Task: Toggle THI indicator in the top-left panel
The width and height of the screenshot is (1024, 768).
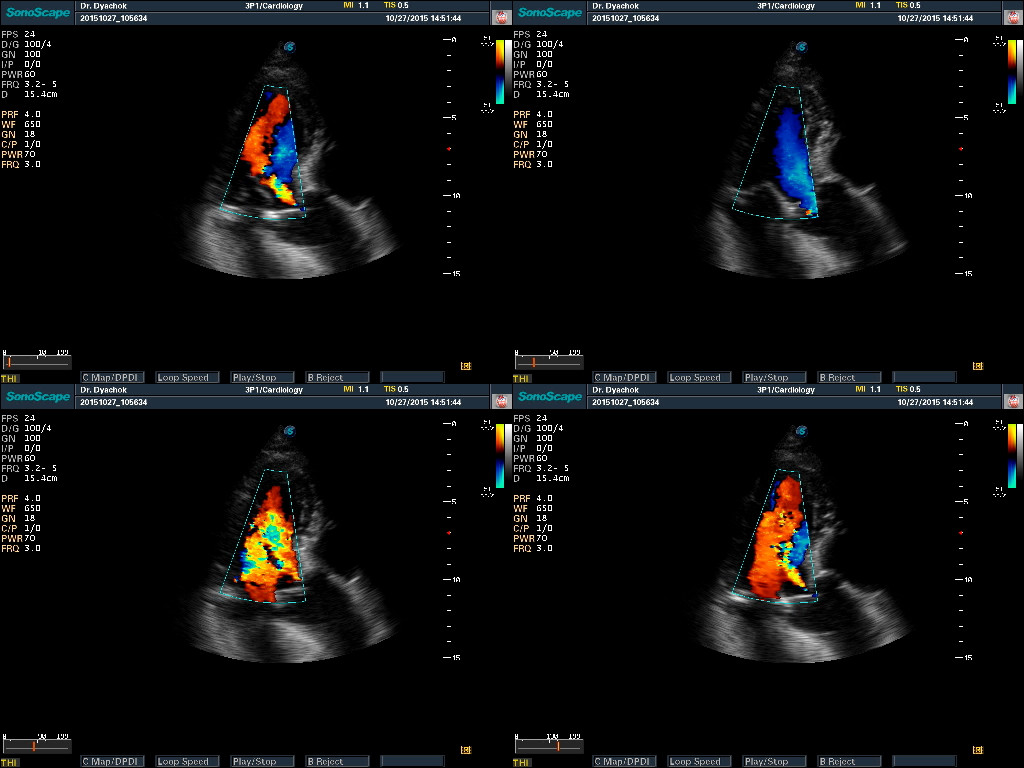Action: coord(9,378)
